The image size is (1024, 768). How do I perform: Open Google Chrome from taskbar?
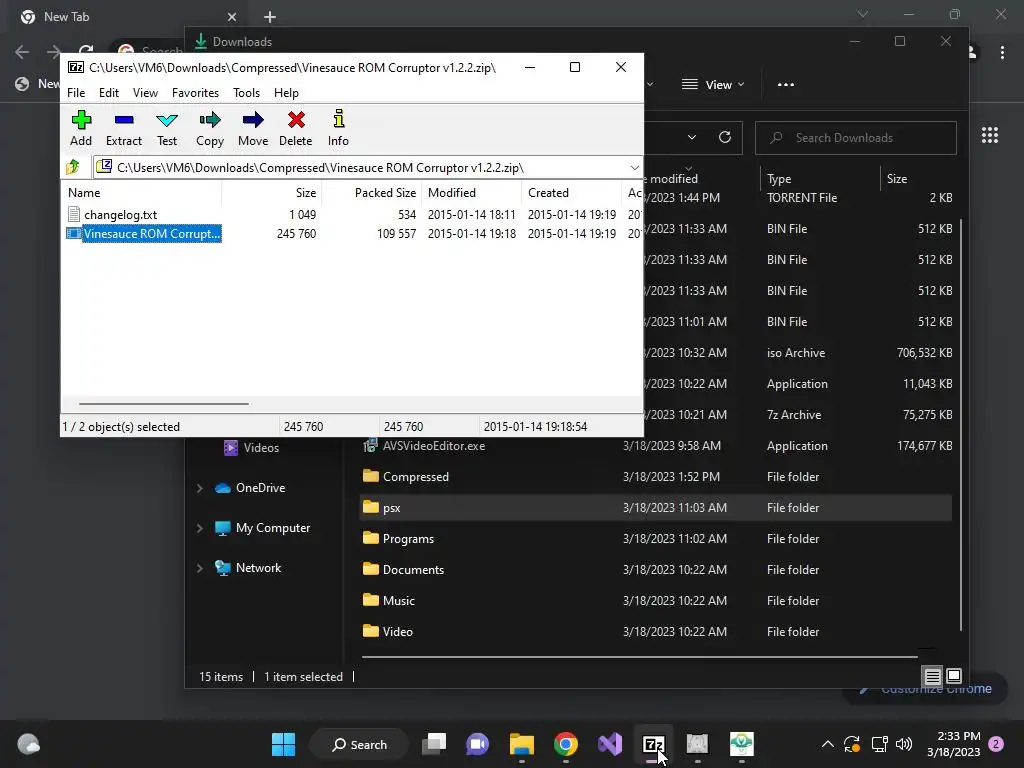click(566, 744)
